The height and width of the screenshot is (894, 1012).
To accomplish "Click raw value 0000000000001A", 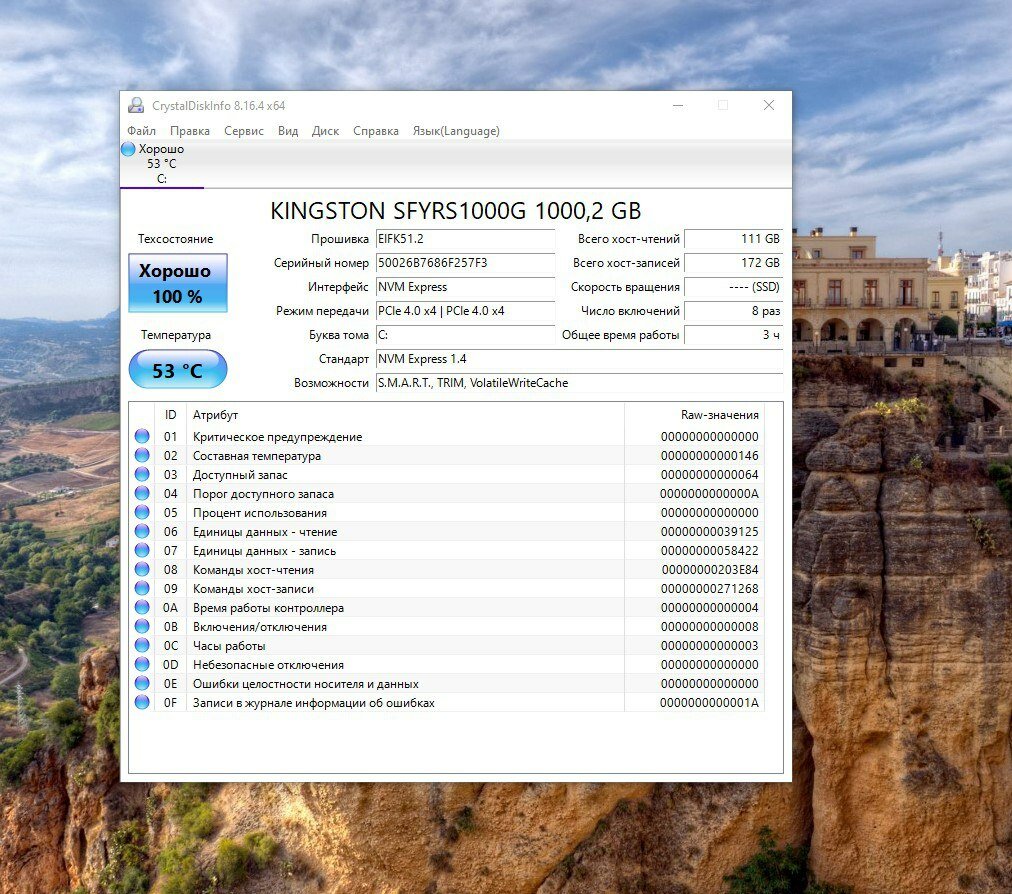I will coord(709,703).
